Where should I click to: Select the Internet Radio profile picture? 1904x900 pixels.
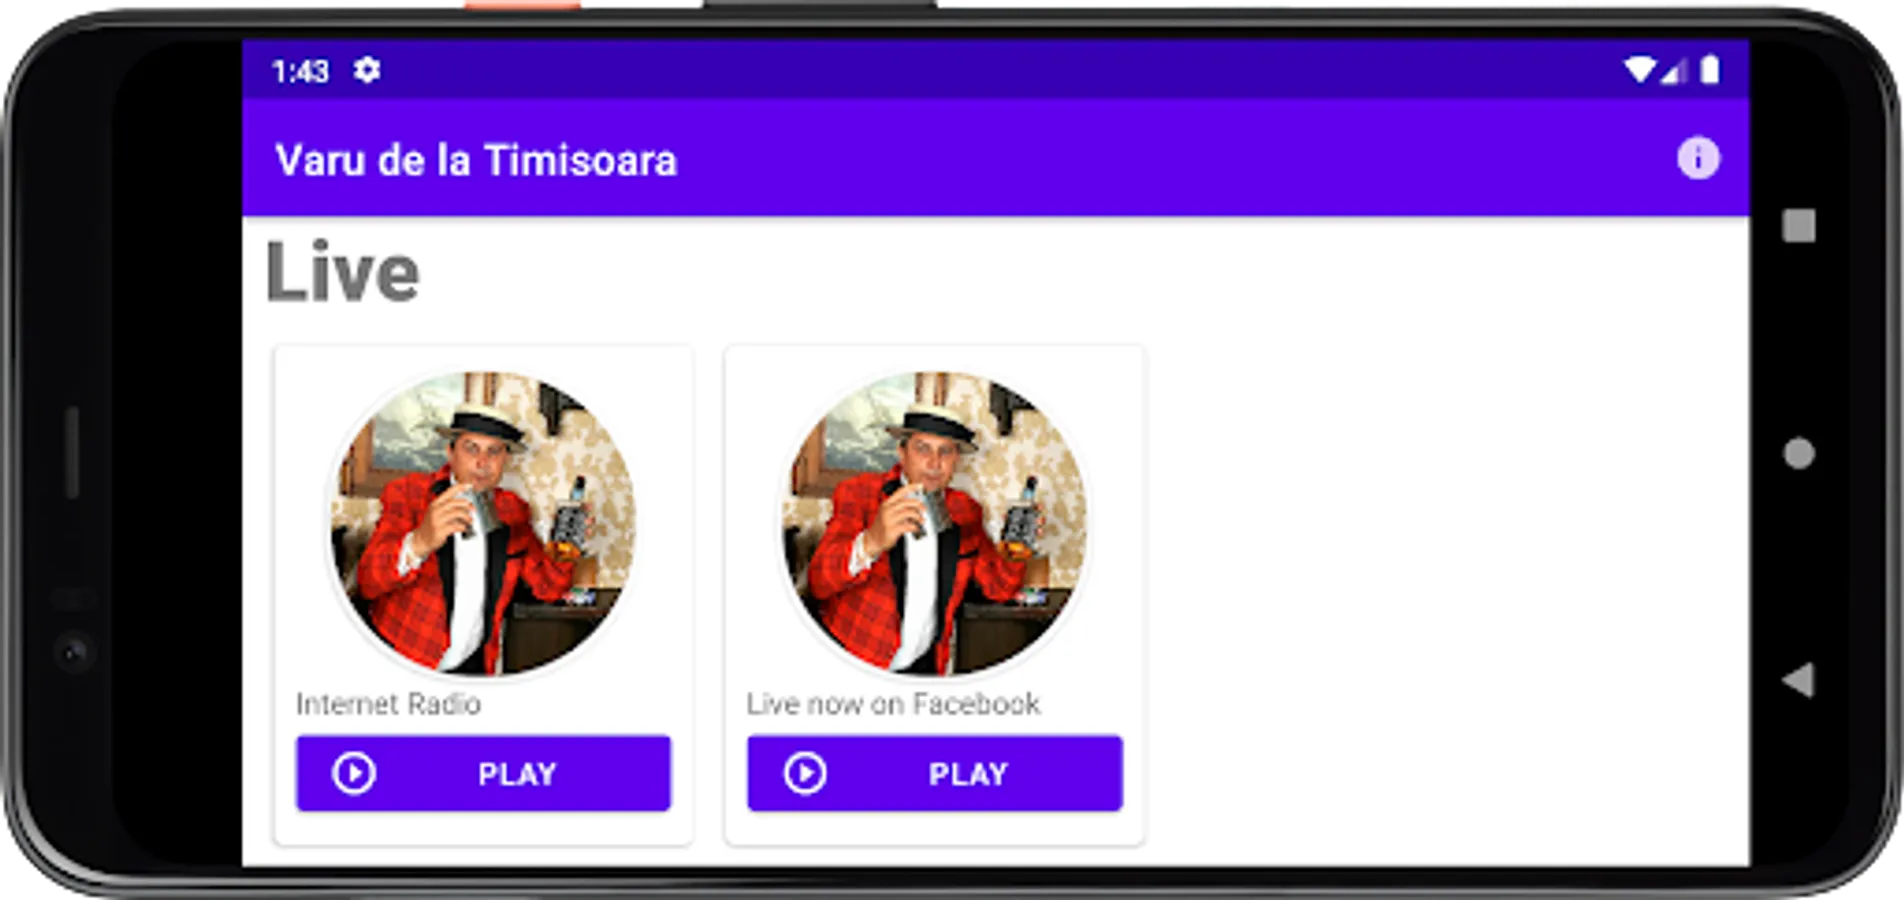[x=483, y=524]
